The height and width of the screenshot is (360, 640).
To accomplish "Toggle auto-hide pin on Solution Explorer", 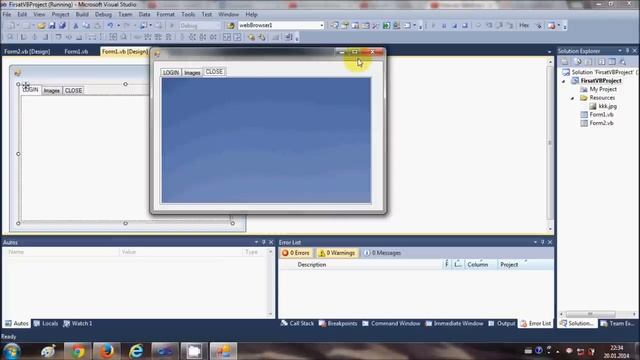I will (627, 51).
